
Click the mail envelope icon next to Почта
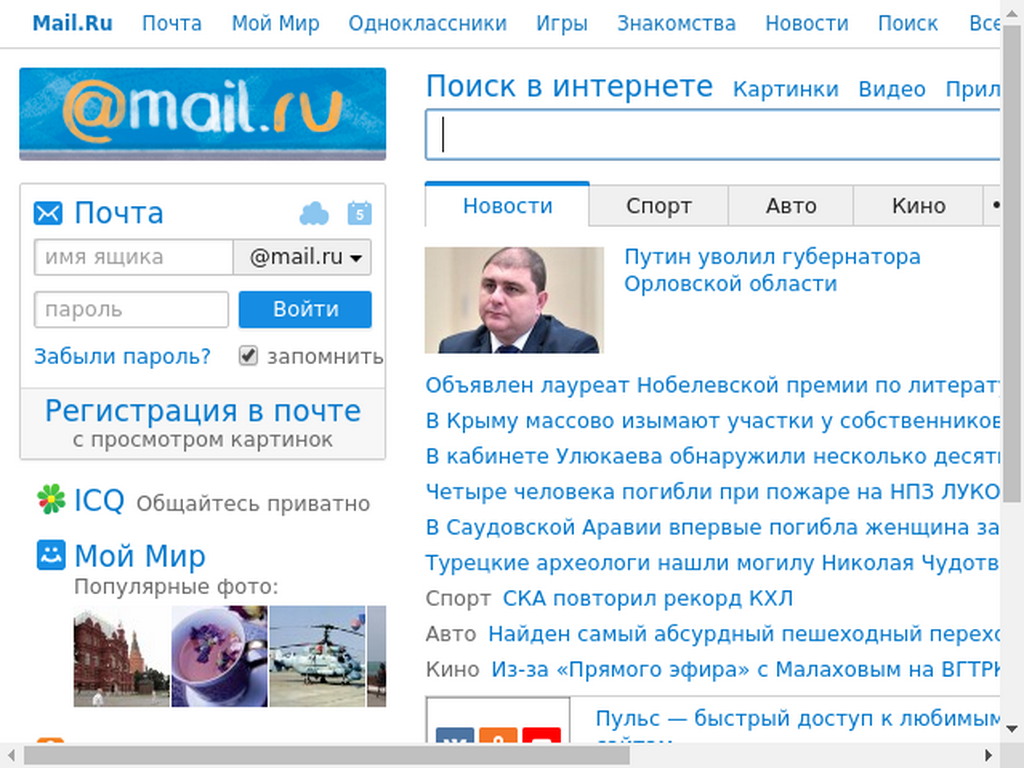coord(48,214)
